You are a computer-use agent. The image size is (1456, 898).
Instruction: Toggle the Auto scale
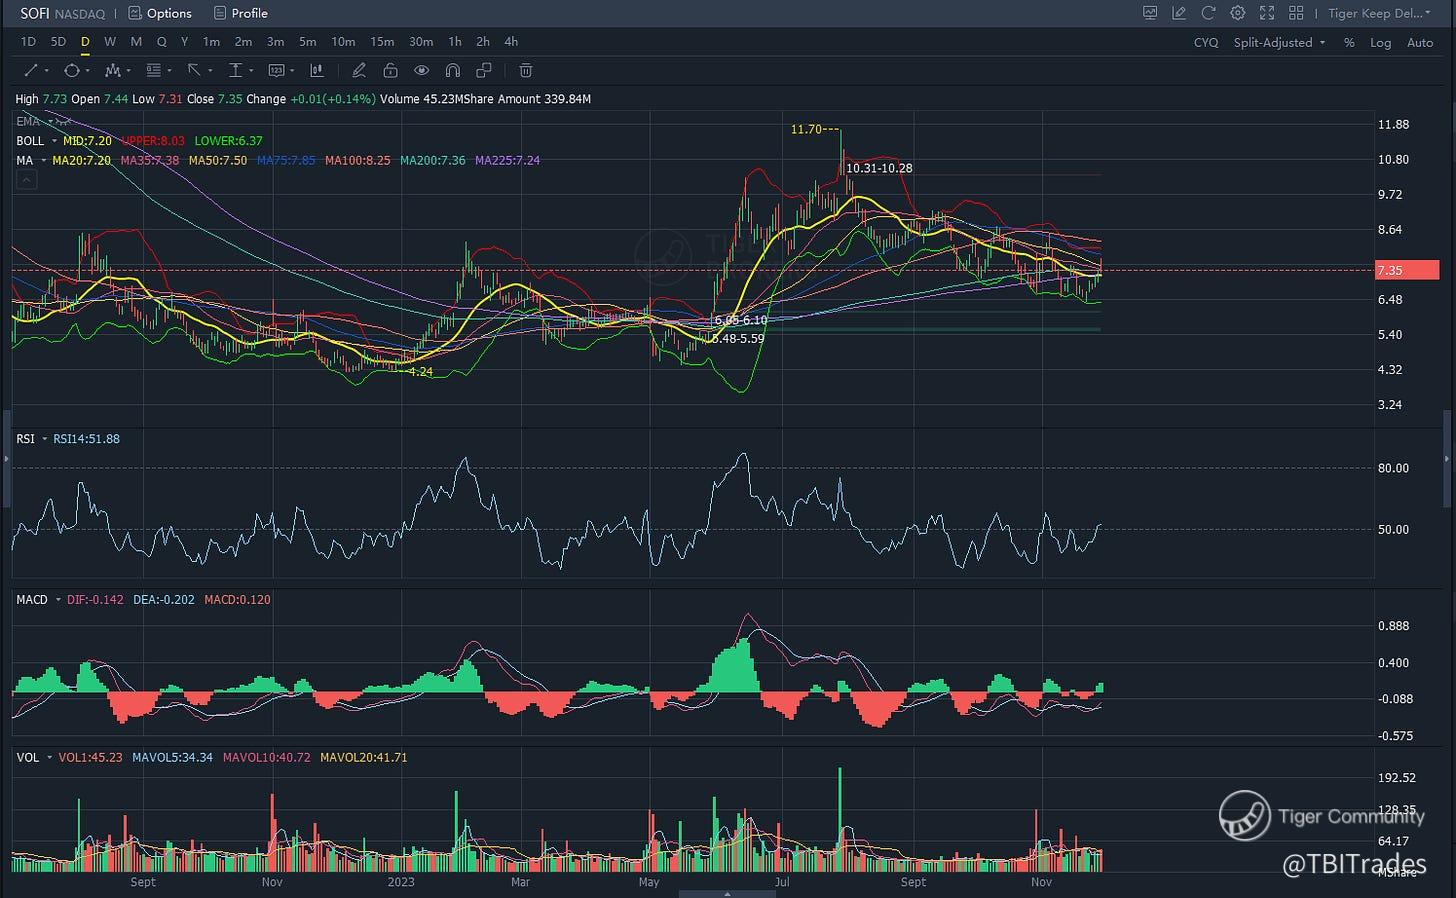(x=1420, y=42)
